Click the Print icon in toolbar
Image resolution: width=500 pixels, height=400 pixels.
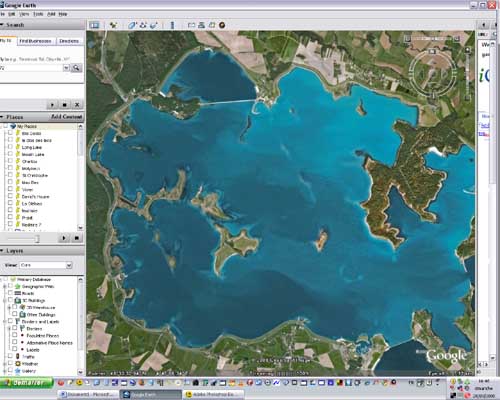(x=201, y=25)
